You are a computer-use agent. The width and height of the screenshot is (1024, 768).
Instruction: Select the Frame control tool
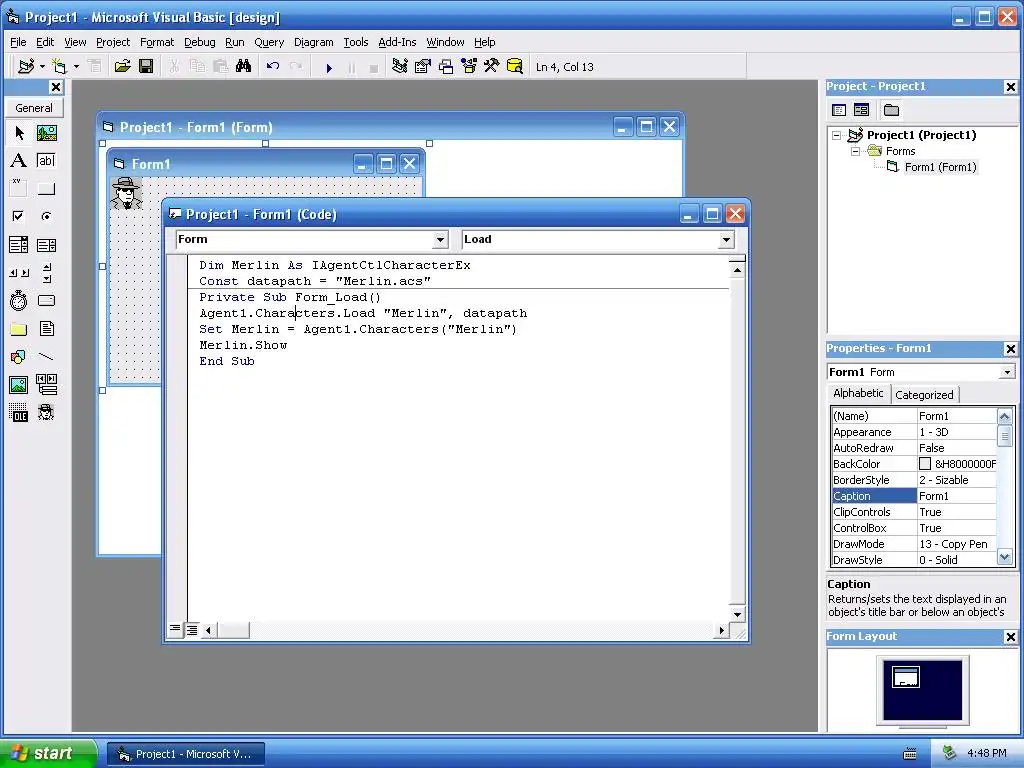coord(19,189)
